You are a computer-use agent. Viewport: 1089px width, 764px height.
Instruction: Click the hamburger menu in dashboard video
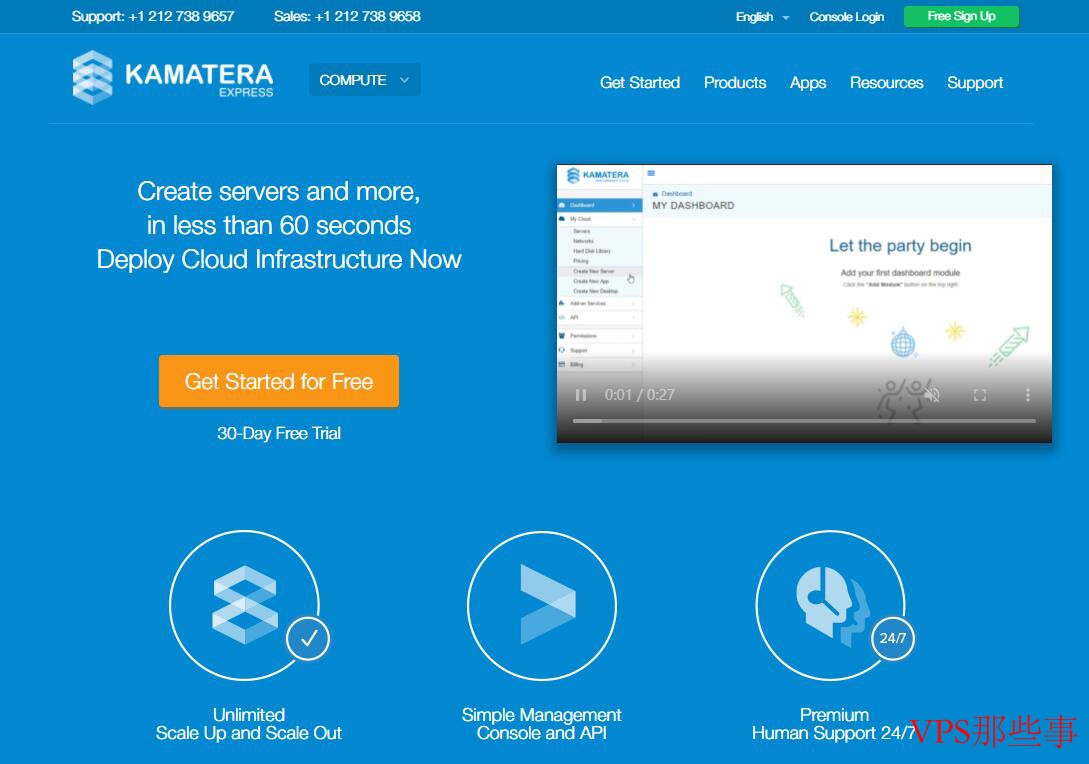[651, 173]
